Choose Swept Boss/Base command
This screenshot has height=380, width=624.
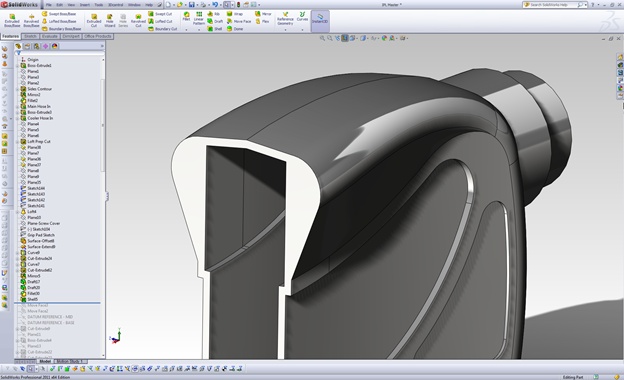59,14
